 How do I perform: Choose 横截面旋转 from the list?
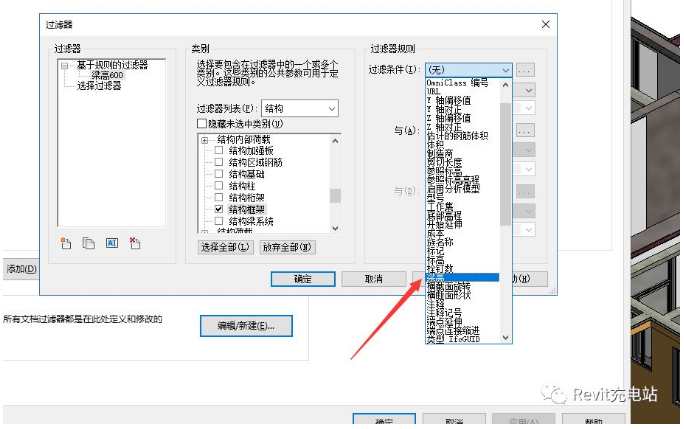pos(448,286)
